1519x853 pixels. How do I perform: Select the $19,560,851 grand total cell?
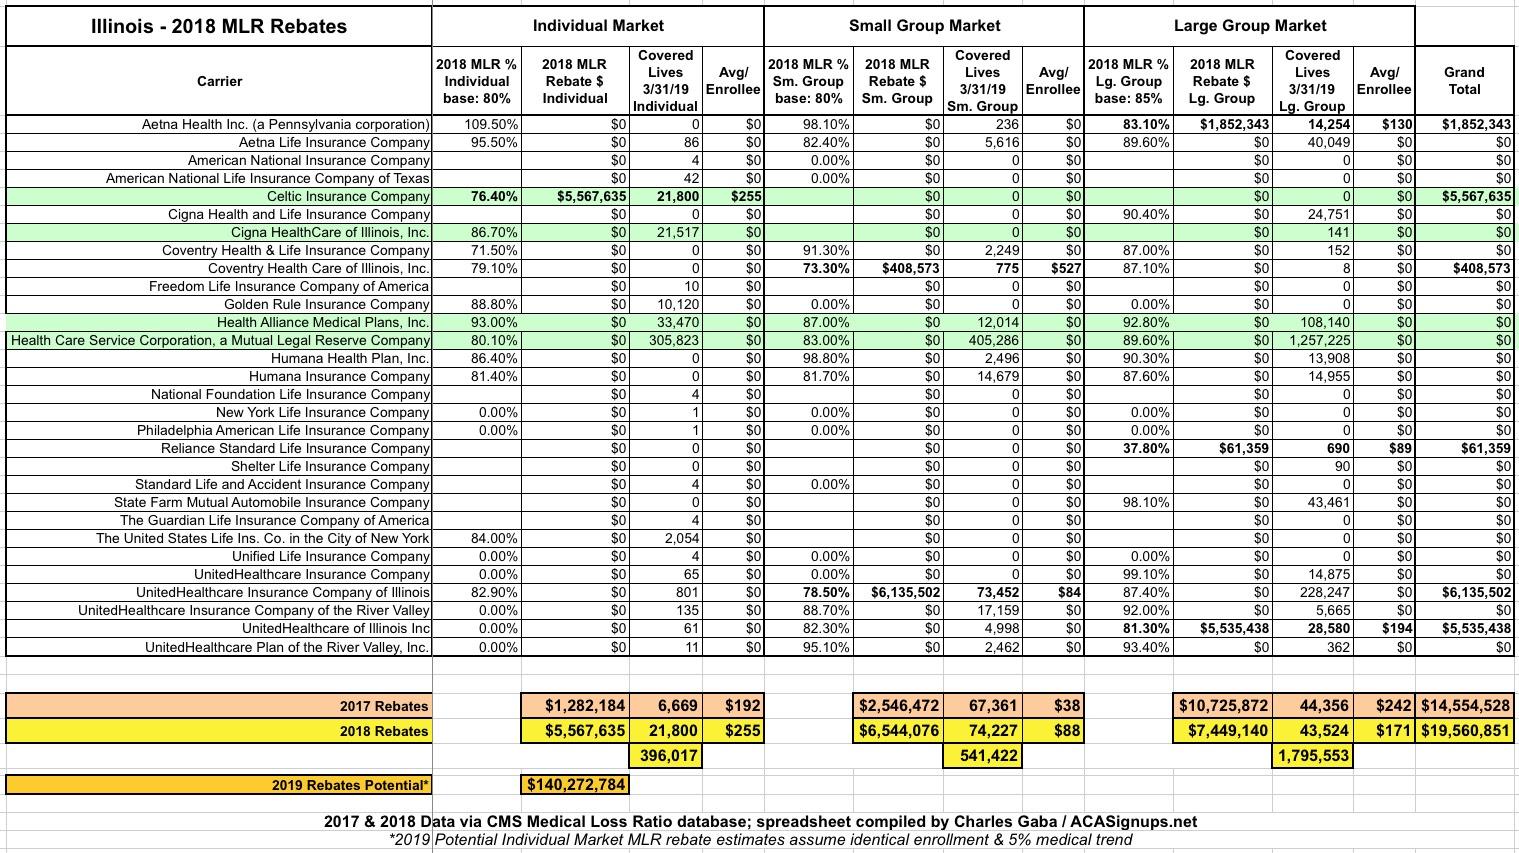coord(1463,731)
